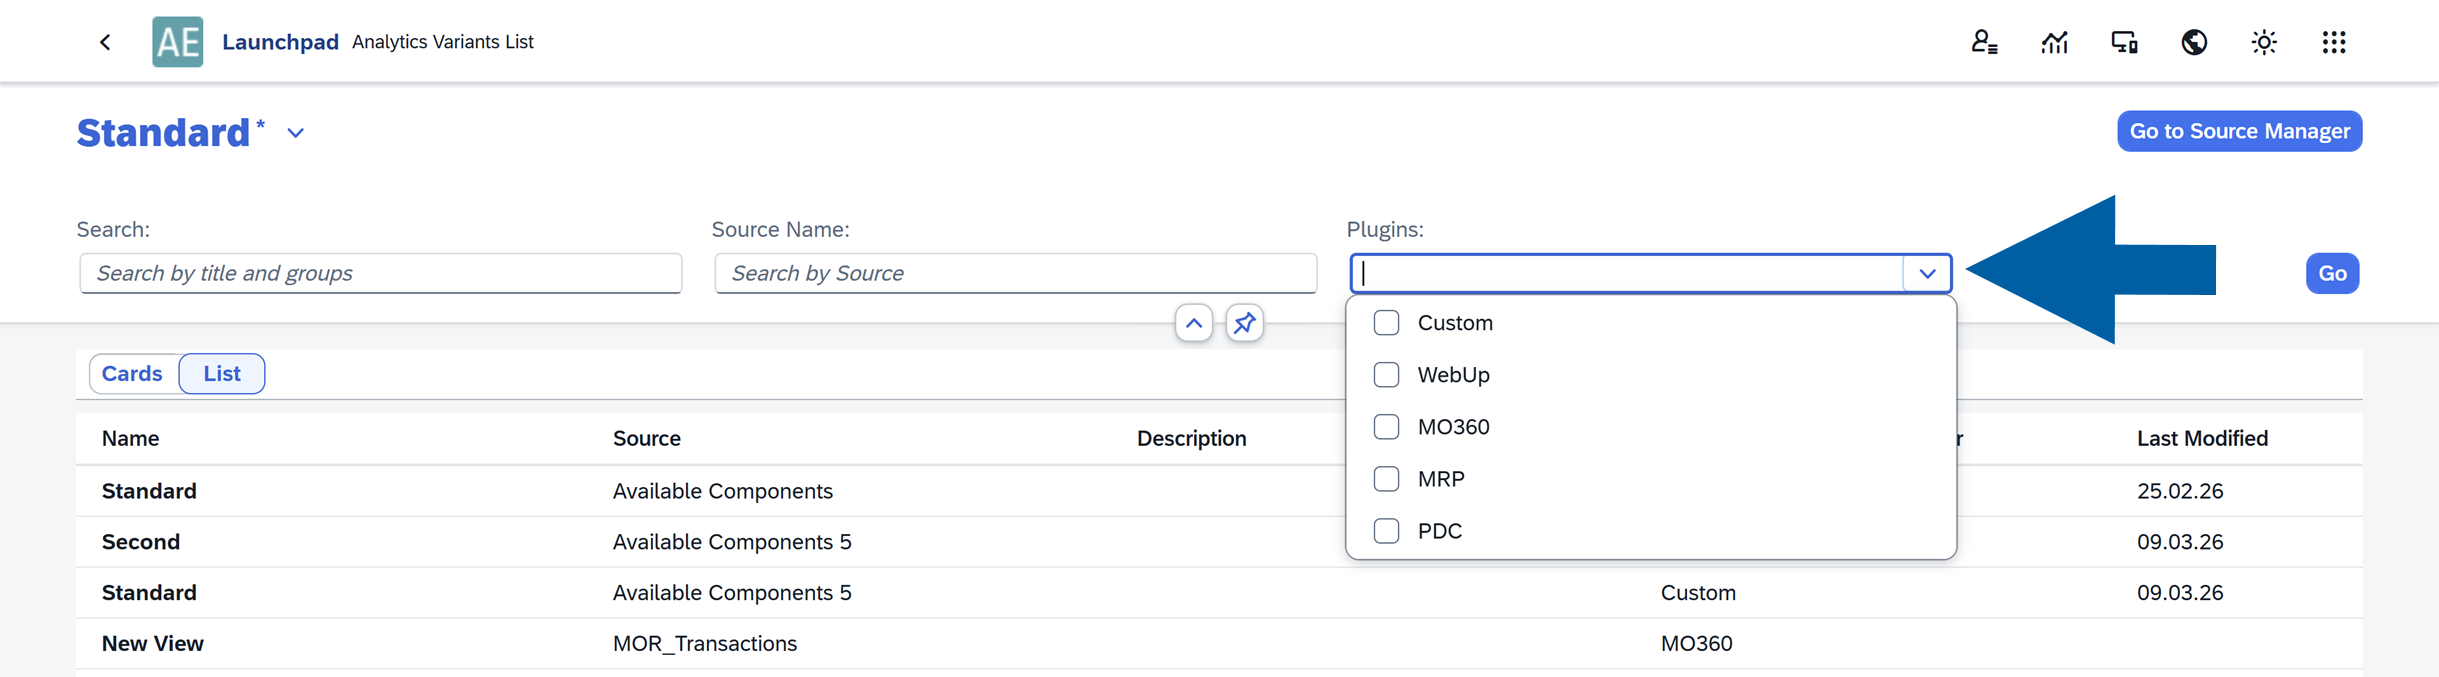Open the user profile icon
Viewport: 2439px width, 677px height.
1984,42
